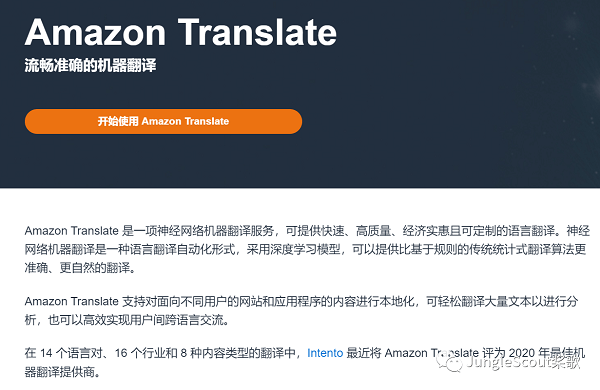This screenshot has height=390, width=600.
Task: Click the JungleScout watermark text
Action: (x=523, y=362)
